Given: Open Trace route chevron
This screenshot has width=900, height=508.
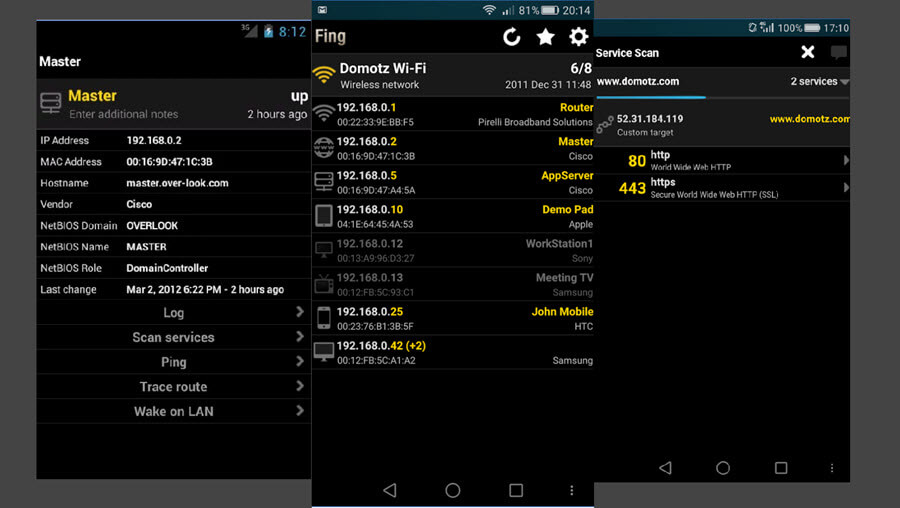Looking at the screenshot, I should pos(300,386).
